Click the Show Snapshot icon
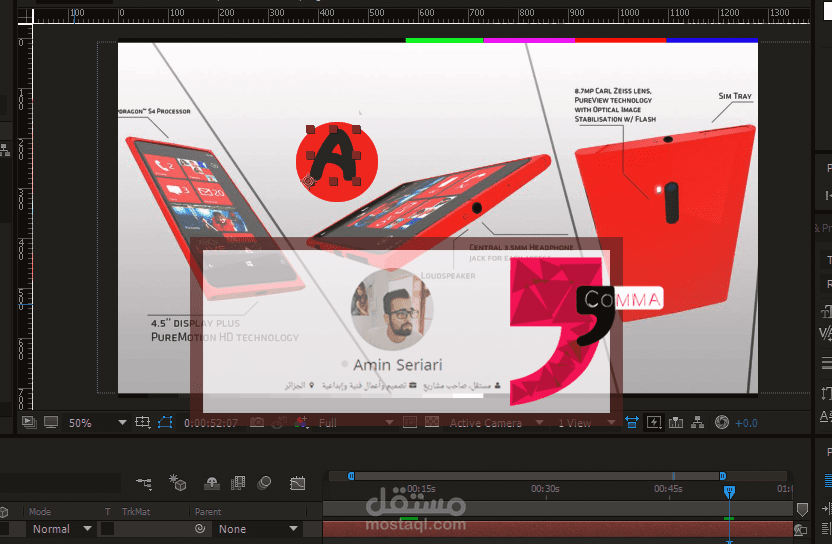The height and width of the screenshot is (544, 832). point(279,422)
